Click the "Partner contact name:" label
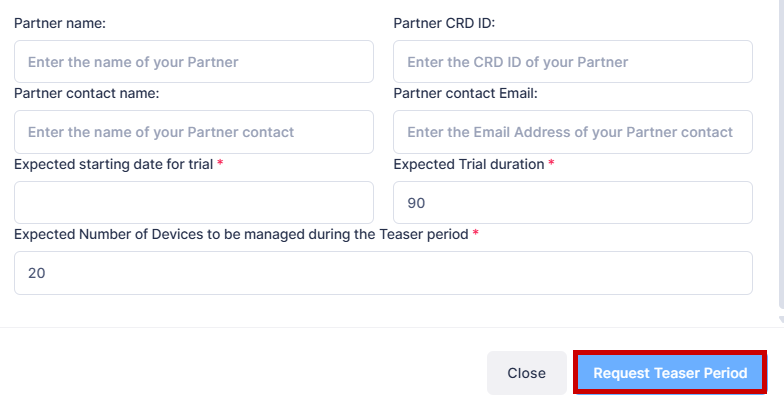The image size is (784, 410). click(87, 94)
